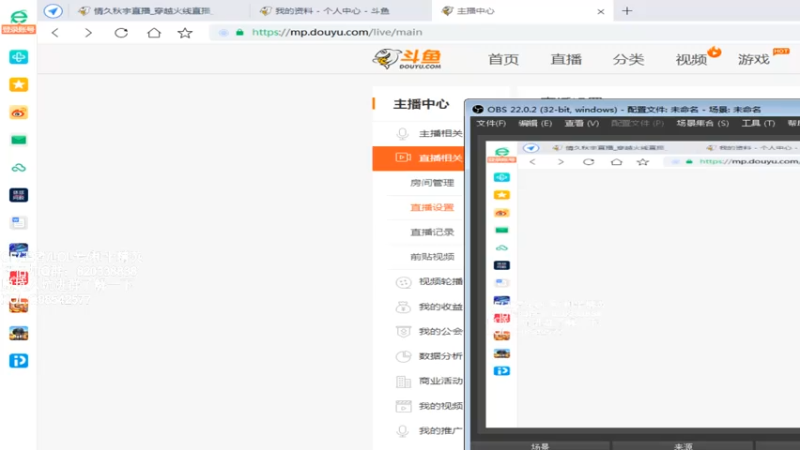Click the green cloud sidebar icon
800x450 pixels.
point(18,167)
